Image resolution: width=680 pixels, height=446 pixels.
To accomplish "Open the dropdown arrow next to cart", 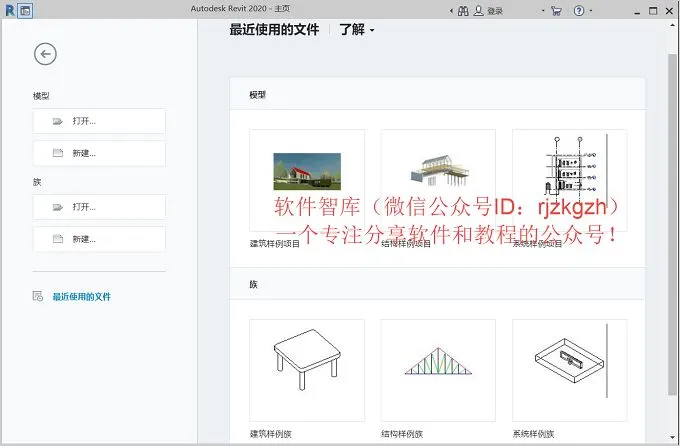I will pos(543,11).
